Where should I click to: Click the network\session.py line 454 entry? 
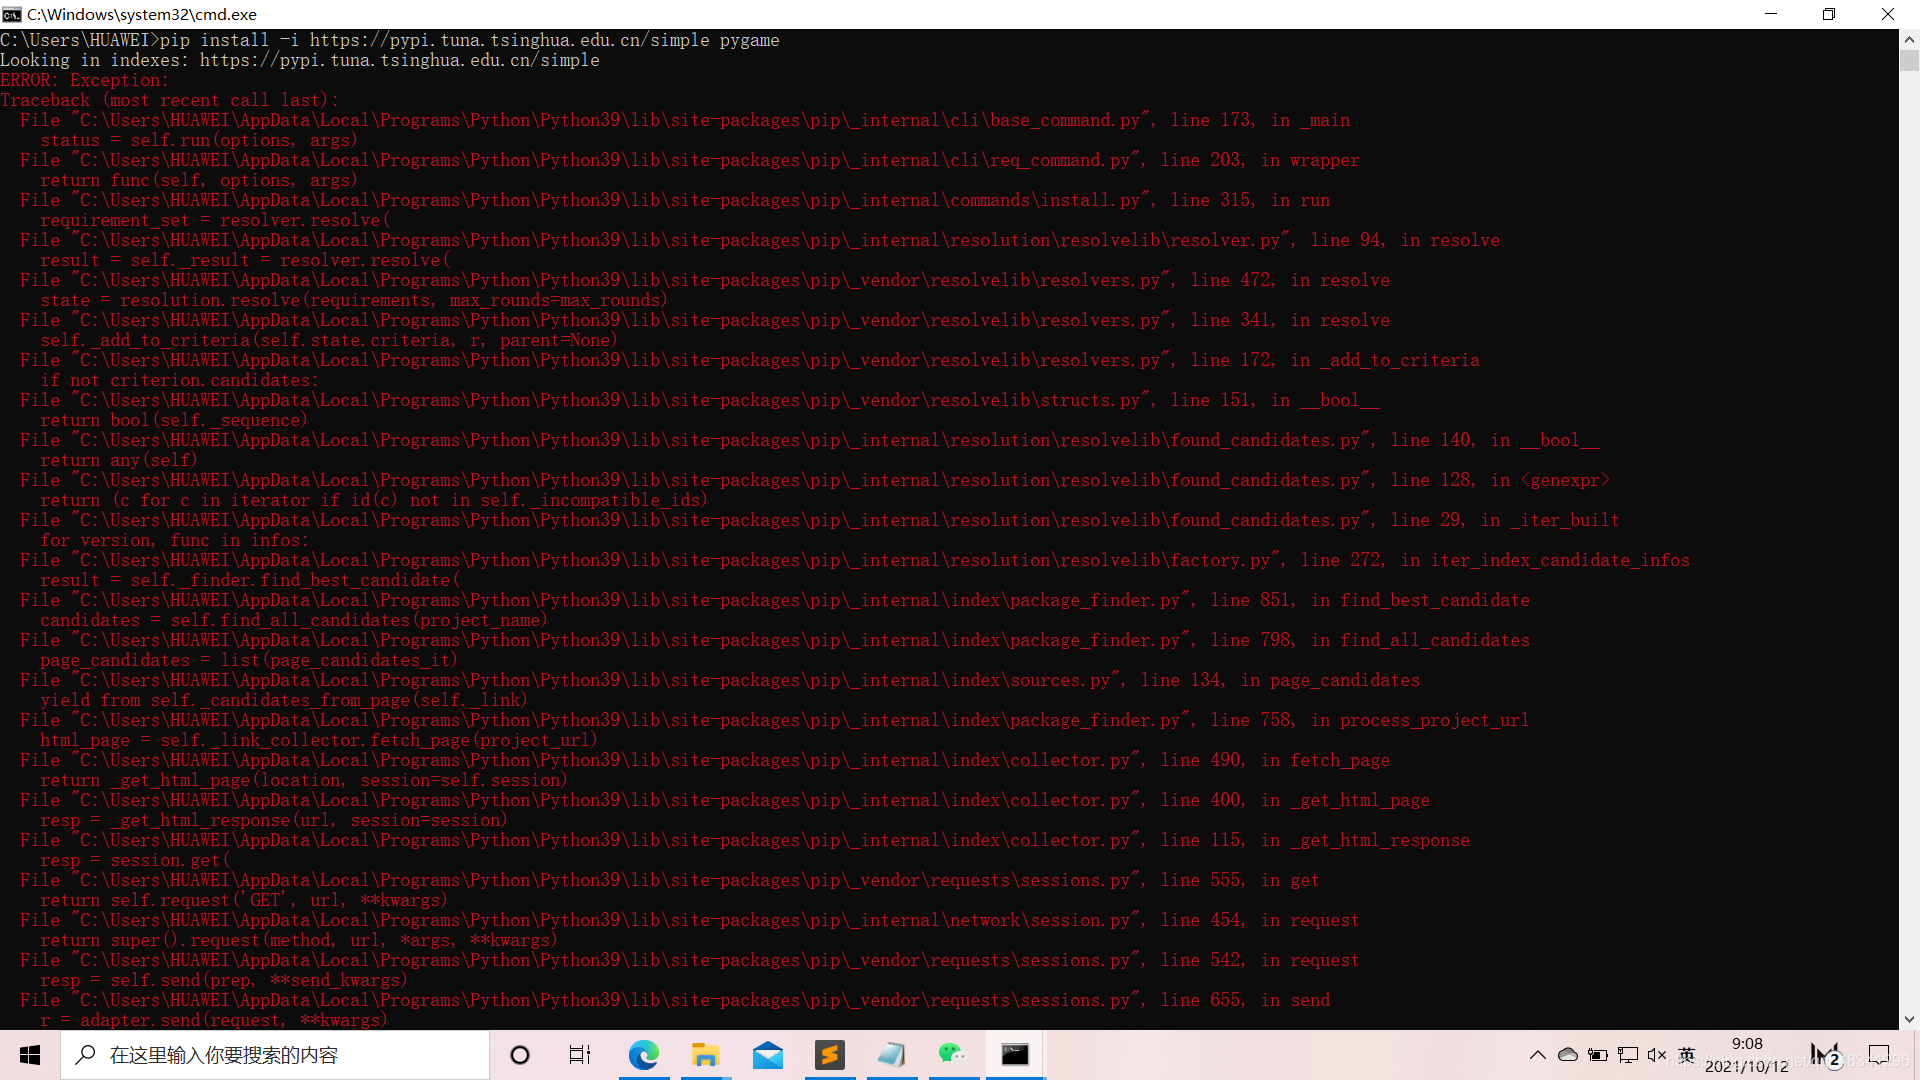[690, 920]
